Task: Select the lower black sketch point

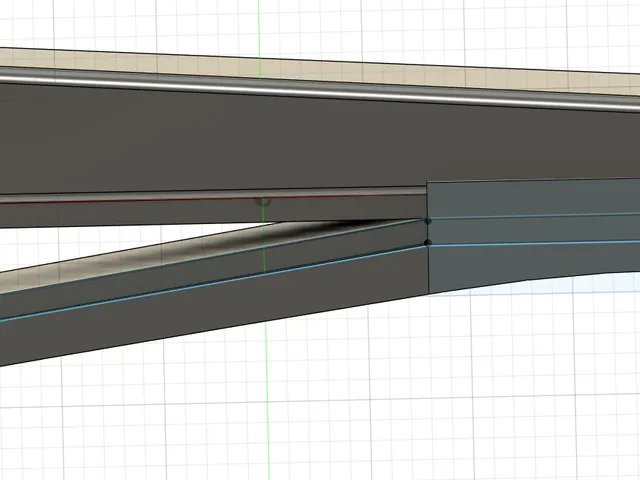Action: point(428,243)
